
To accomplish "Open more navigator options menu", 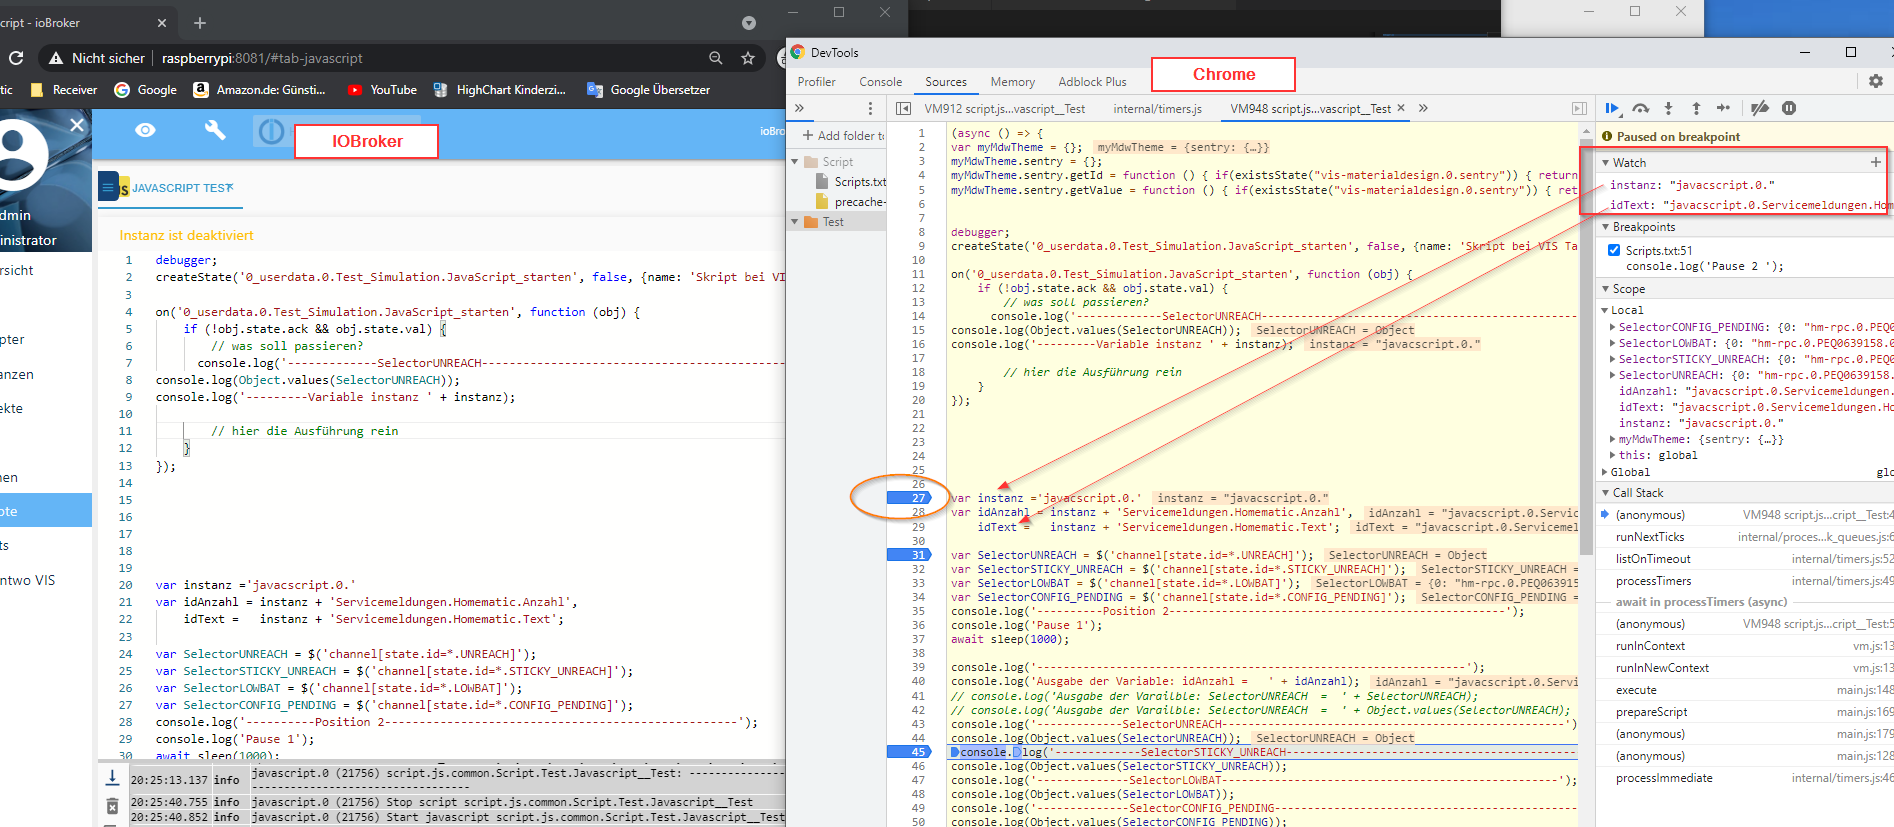I will click(x=870, y=108).
